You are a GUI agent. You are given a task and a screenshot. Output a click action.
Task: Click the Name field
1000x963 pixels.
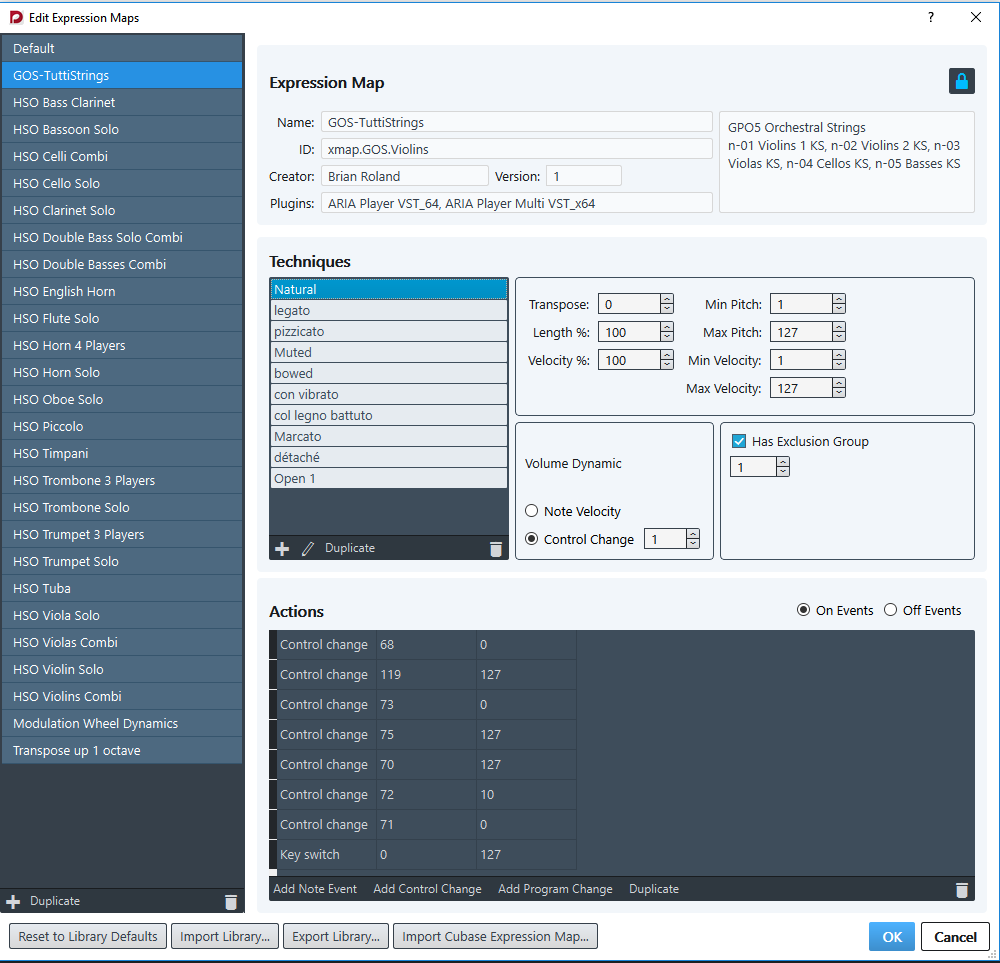pyautogui.click(x=517, y=122)
